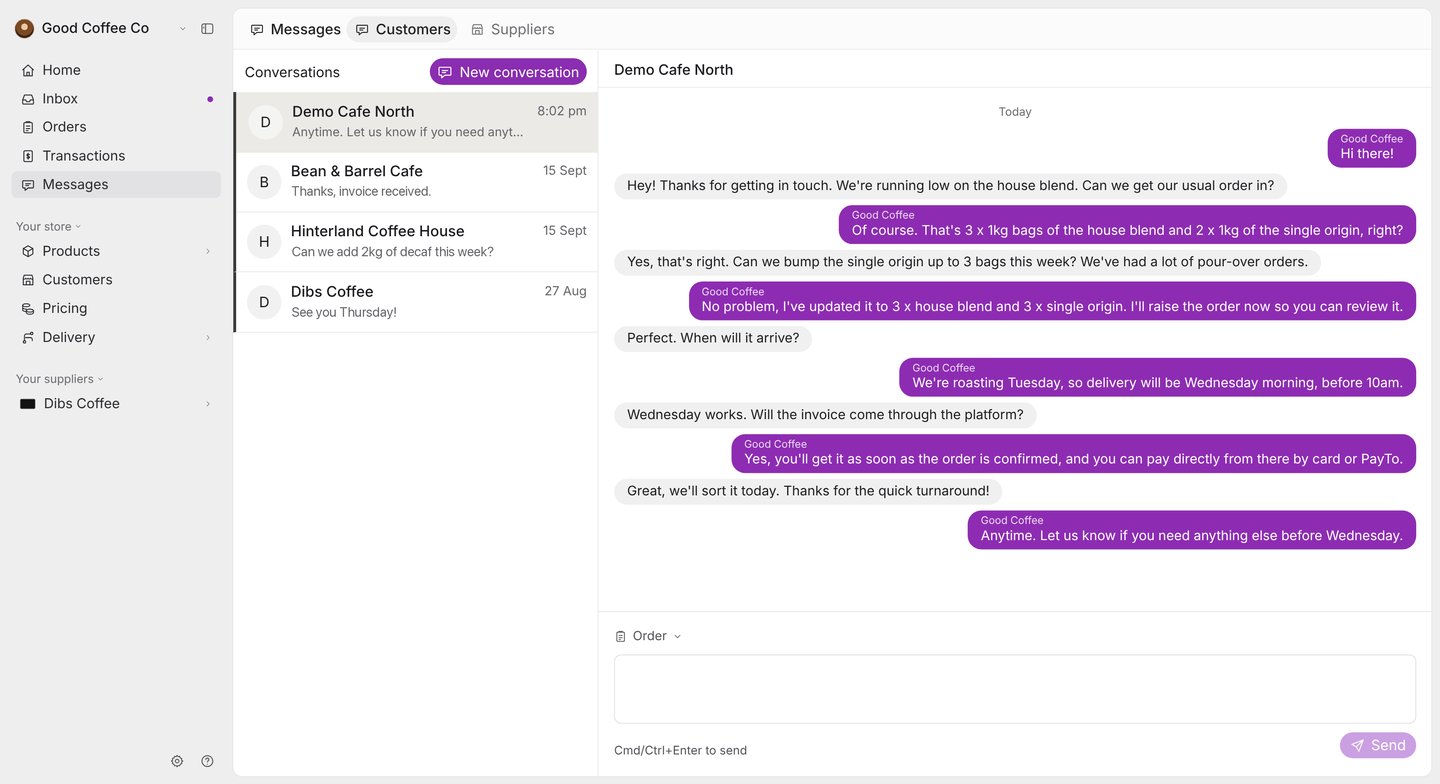
Task: Click the 'No problem, I've updated it' message
Action: [x=1052, y=301]
